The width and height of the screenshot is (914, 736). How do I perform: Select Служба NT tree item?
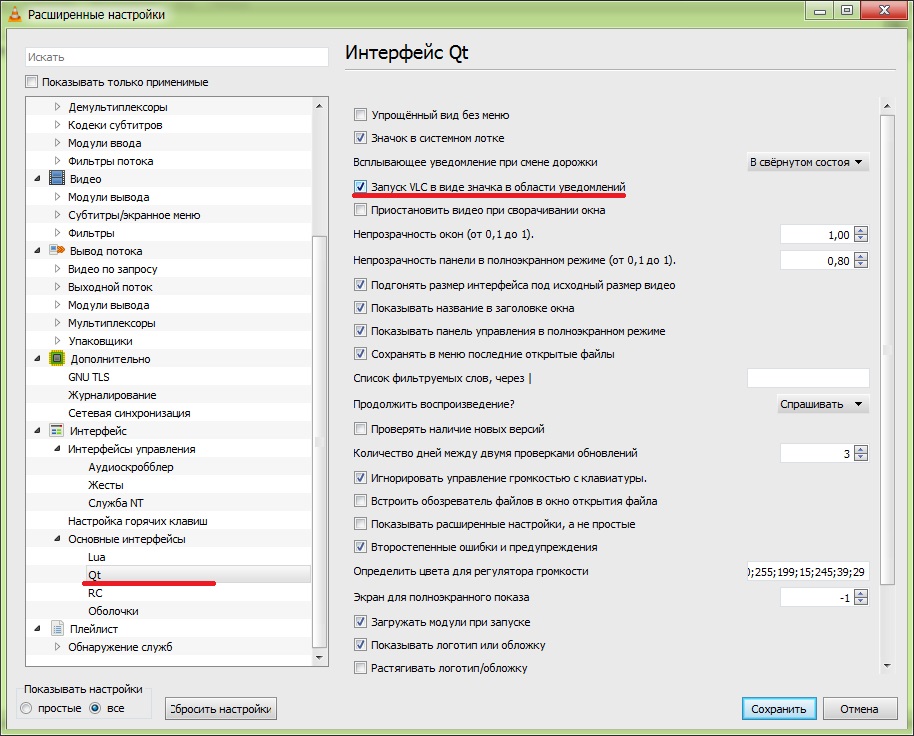tap(115, 503)
